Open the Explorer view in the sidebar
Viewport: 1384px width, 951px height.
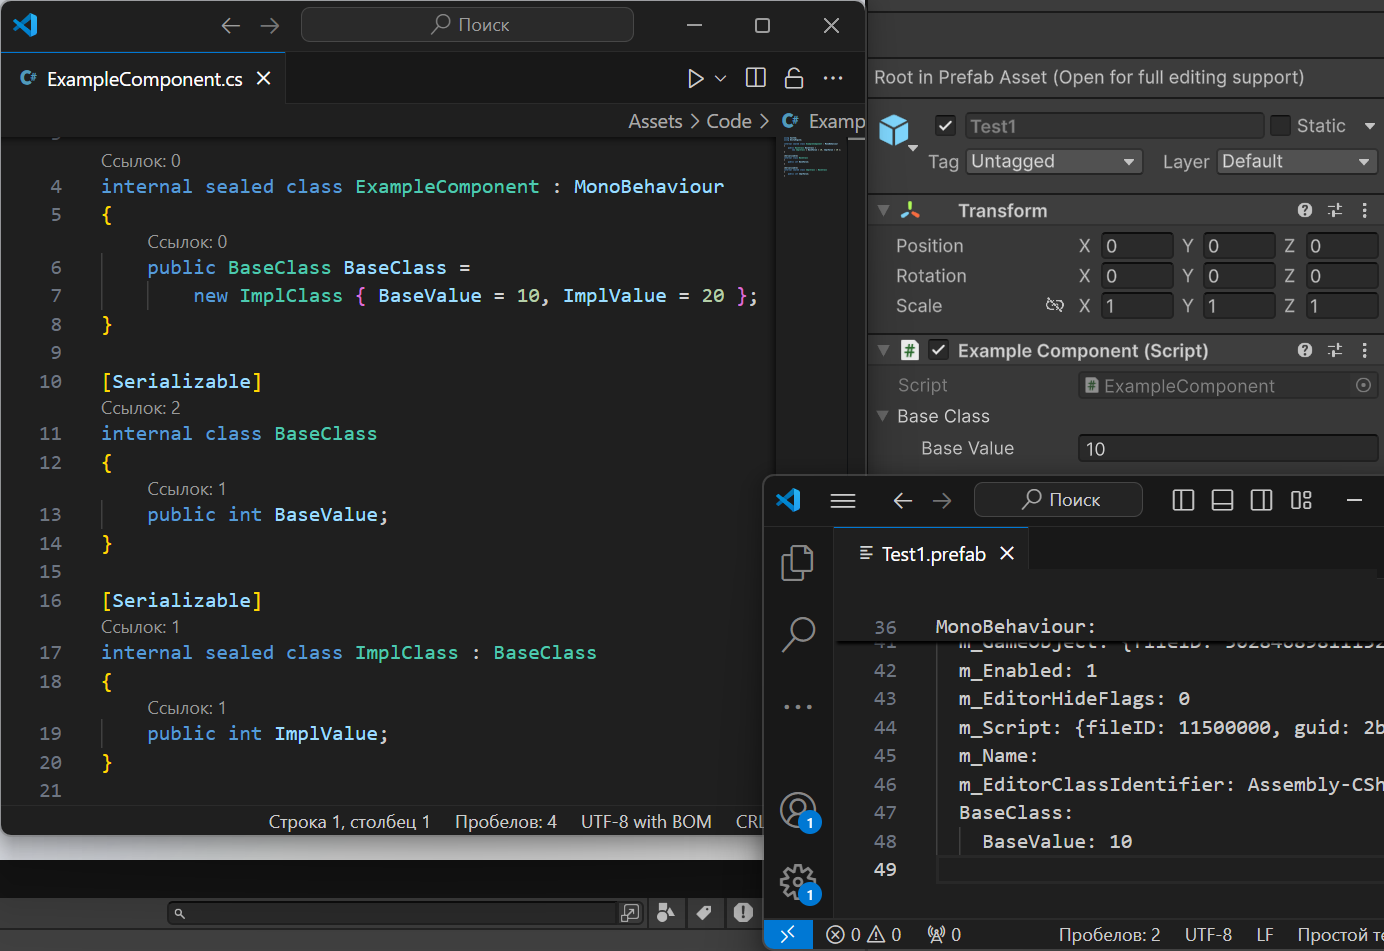click(x=797, y=563)
